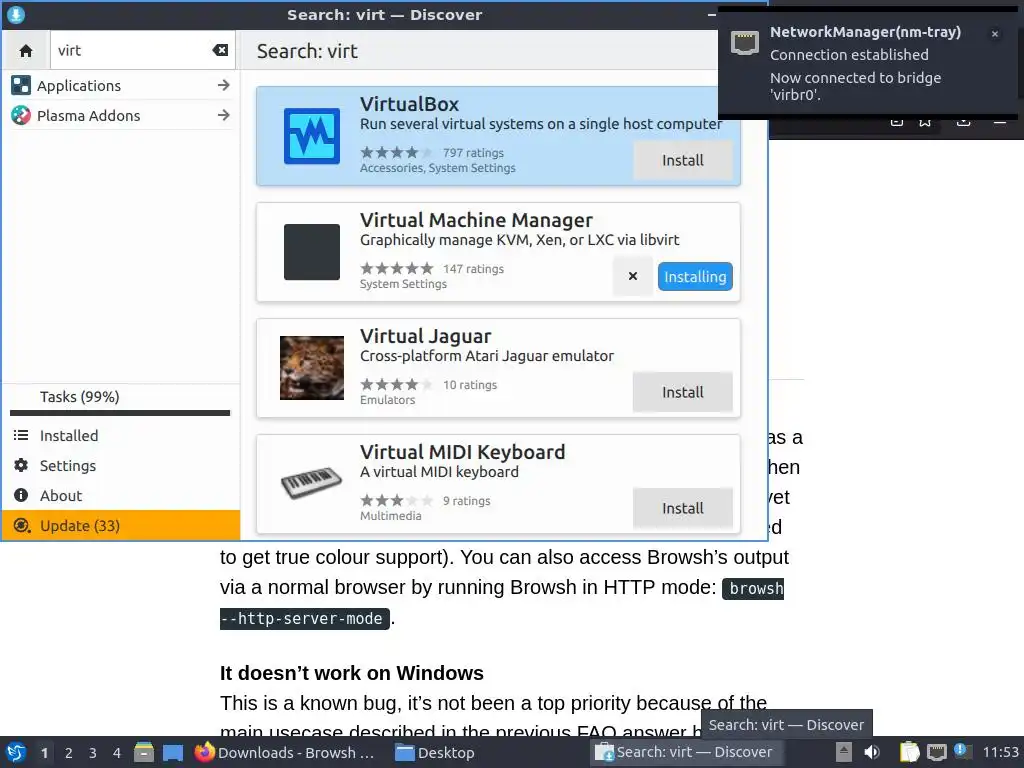Install VirtualBox

[x=682, y=160]
